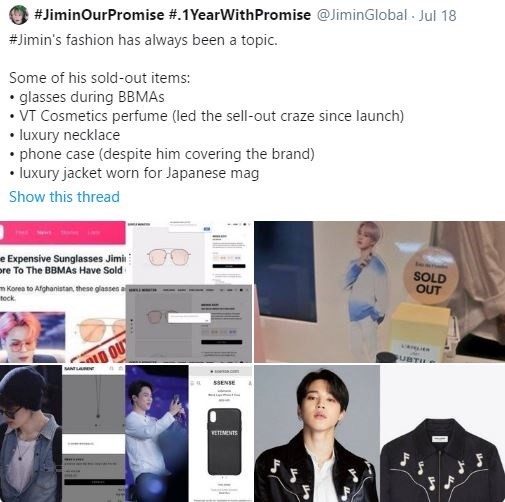Click the pink-lens glasses product photo
505x502 pixels.
click(168, 256)
